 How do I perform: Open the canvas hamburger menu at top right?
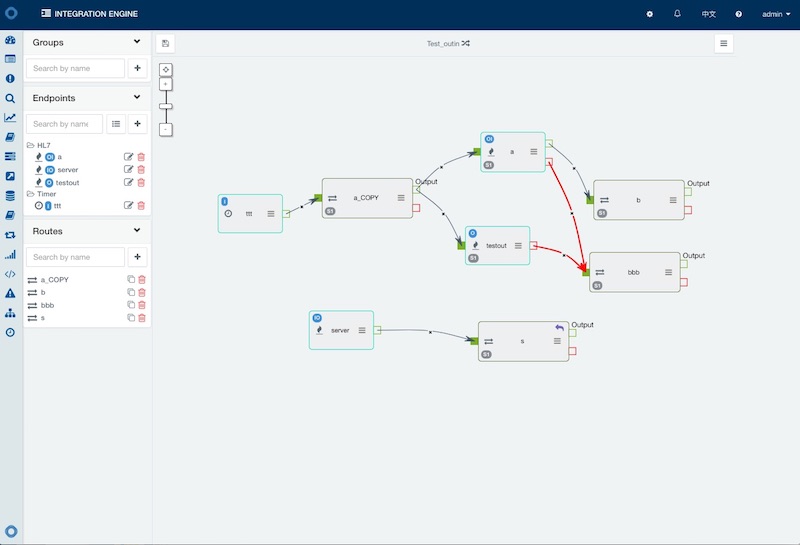tap(724, 43)
